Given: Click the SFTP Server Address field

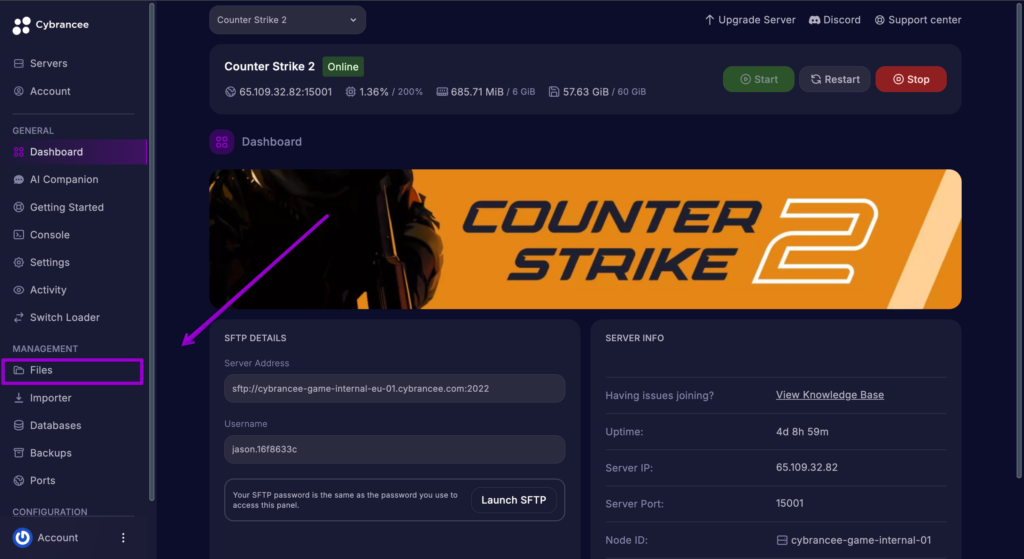Looking at the screenshot, I should [394, 389].
